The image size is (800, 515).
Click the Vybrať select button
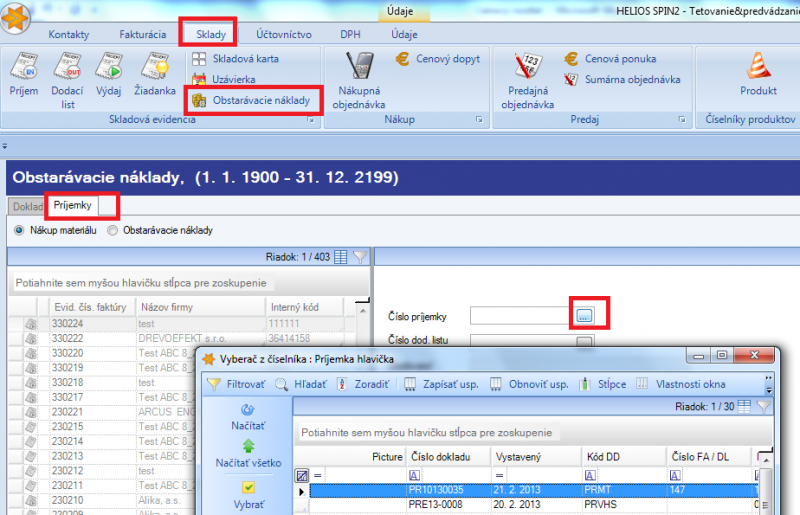[x=248, y=495]
